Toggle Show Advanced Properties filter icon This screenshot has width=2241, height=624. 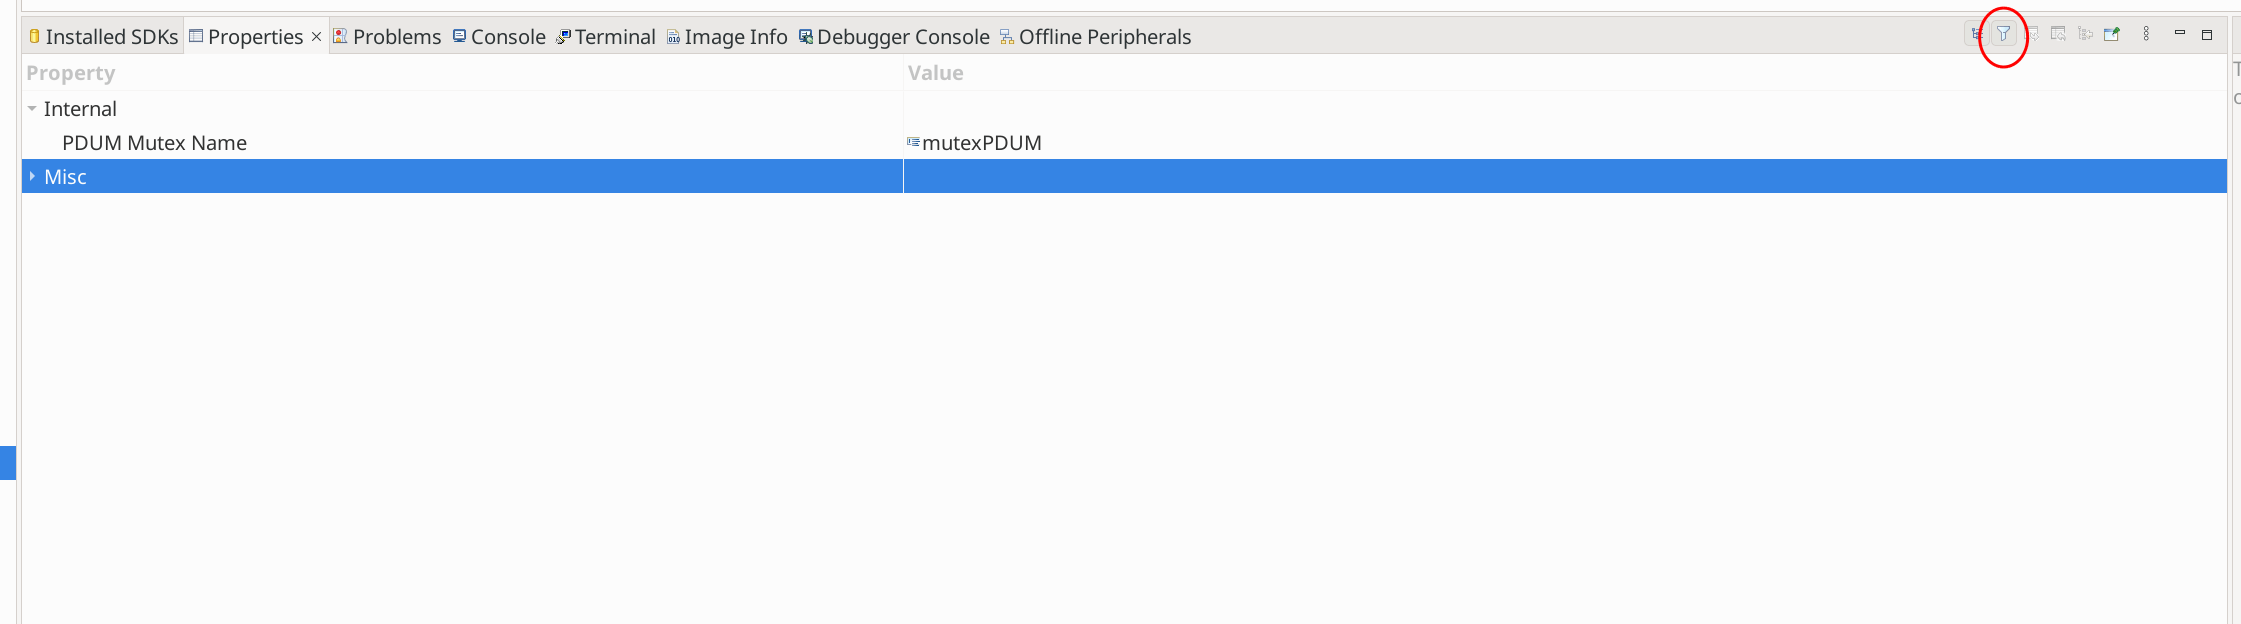[x=2003, y=34]
